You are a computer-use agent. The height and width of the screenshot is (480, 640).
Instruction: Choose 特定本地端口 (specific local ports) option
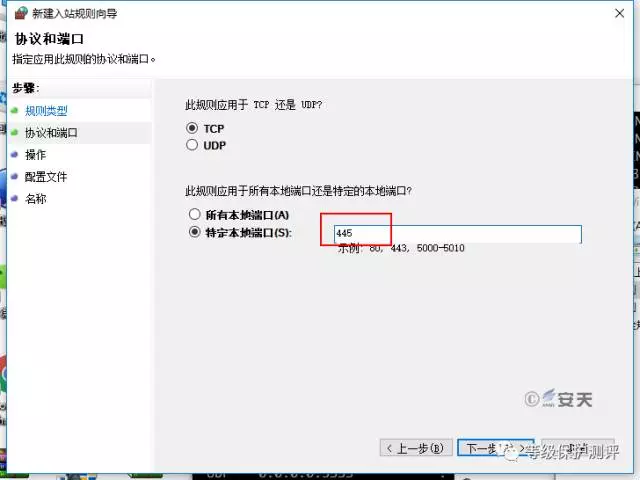pos(193,233)
